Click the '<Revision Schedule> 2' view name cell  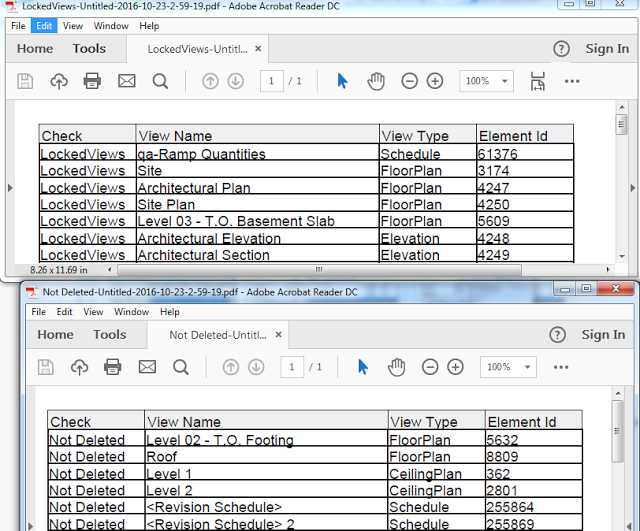266,524
